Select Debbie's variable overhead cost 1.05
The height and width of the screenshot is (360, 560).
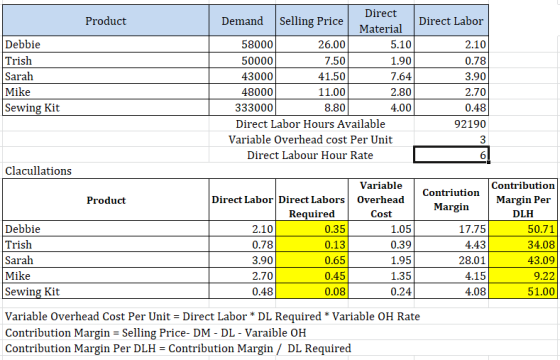tap(381, 229)
